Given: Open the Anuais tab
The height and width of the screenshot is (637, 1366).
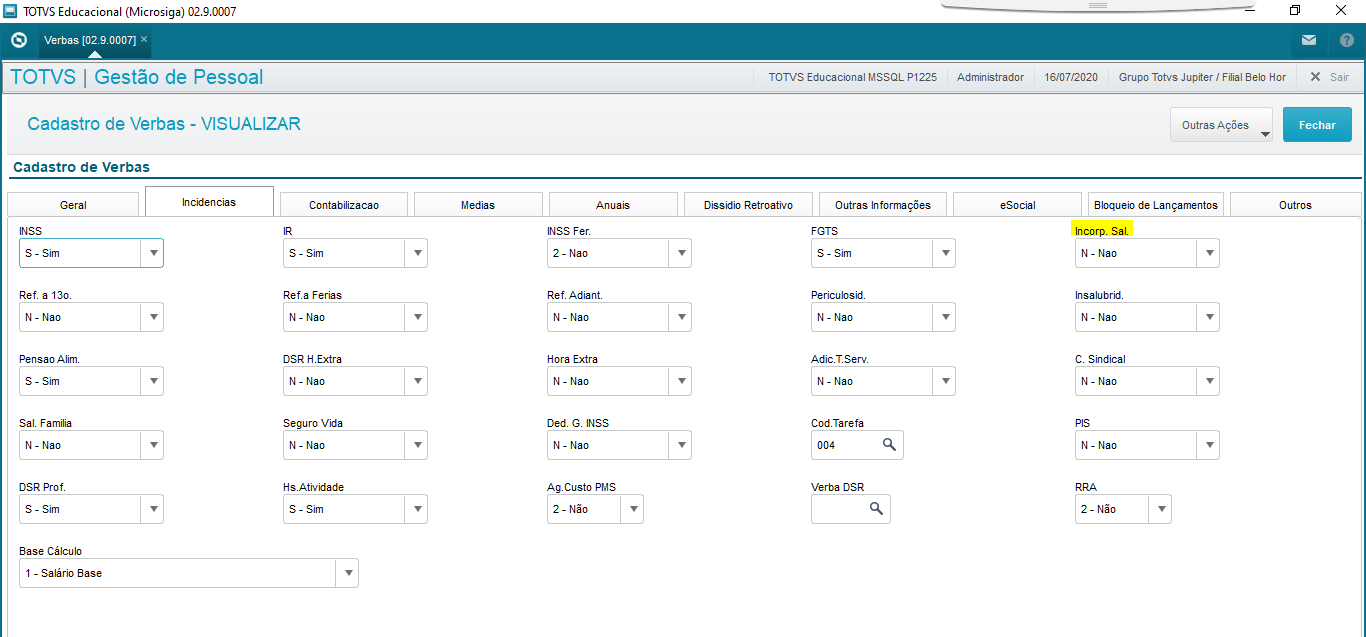Looking at the screenshot, I should coord(613,204).
